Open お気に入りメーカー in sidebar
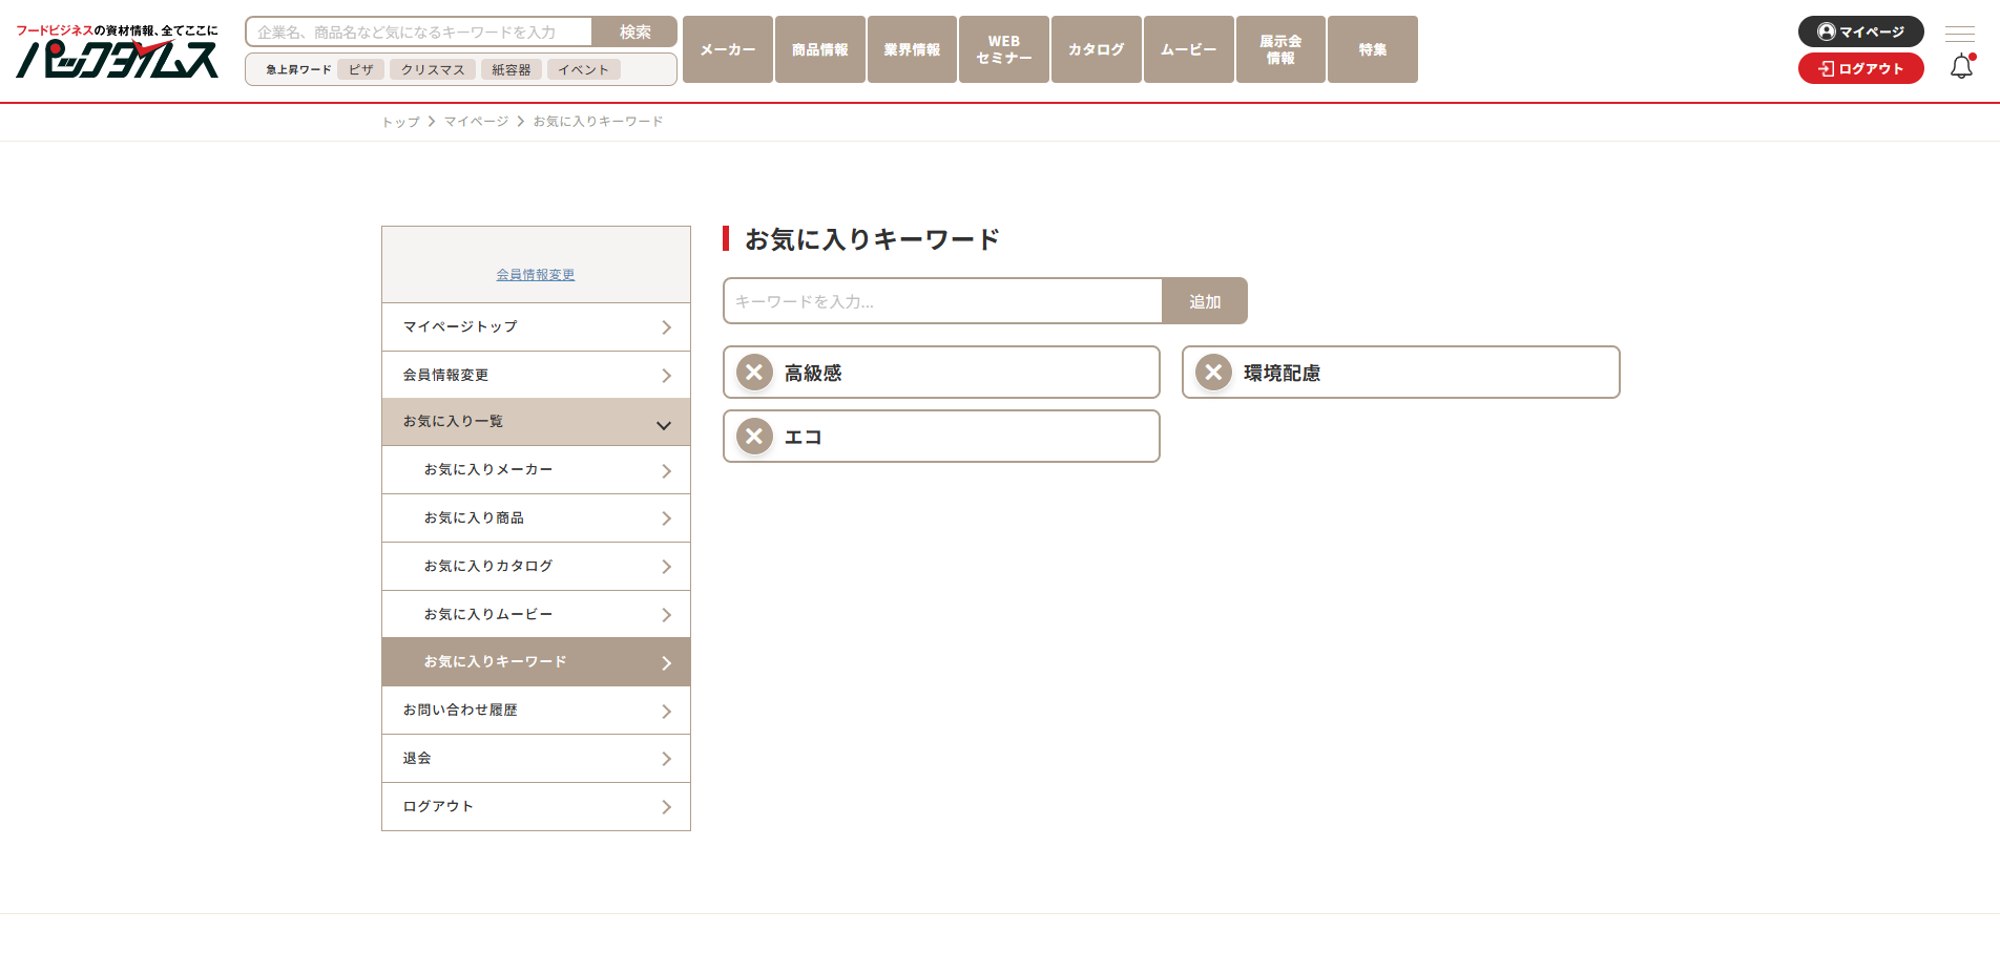 535,470
